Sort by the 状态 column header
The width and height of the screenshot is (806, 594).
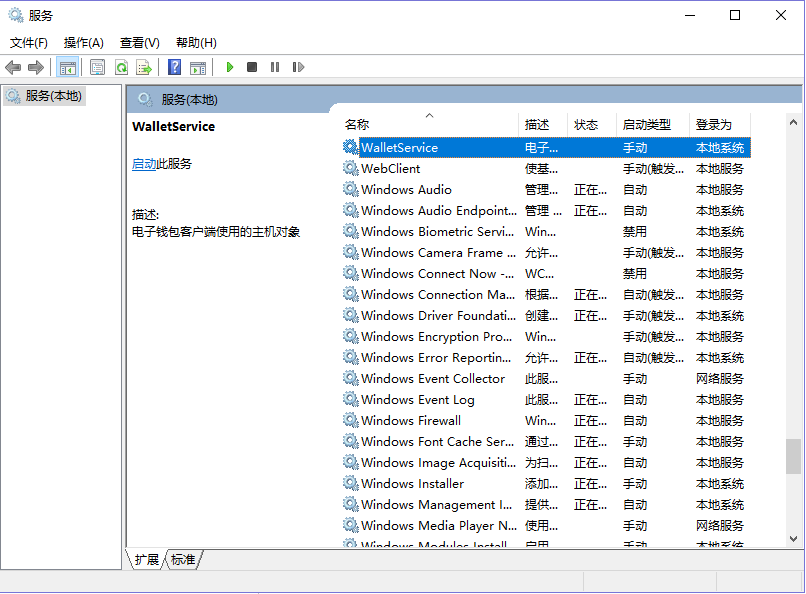click(x=592, y=124)
